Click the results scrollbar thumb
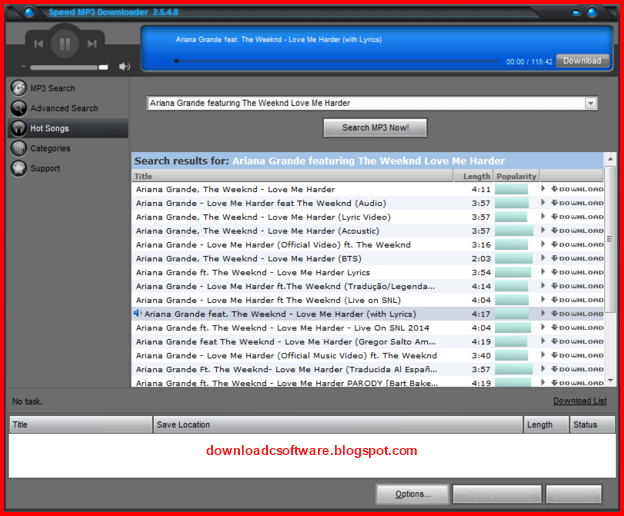624x516 pixels. click(610, 239)
